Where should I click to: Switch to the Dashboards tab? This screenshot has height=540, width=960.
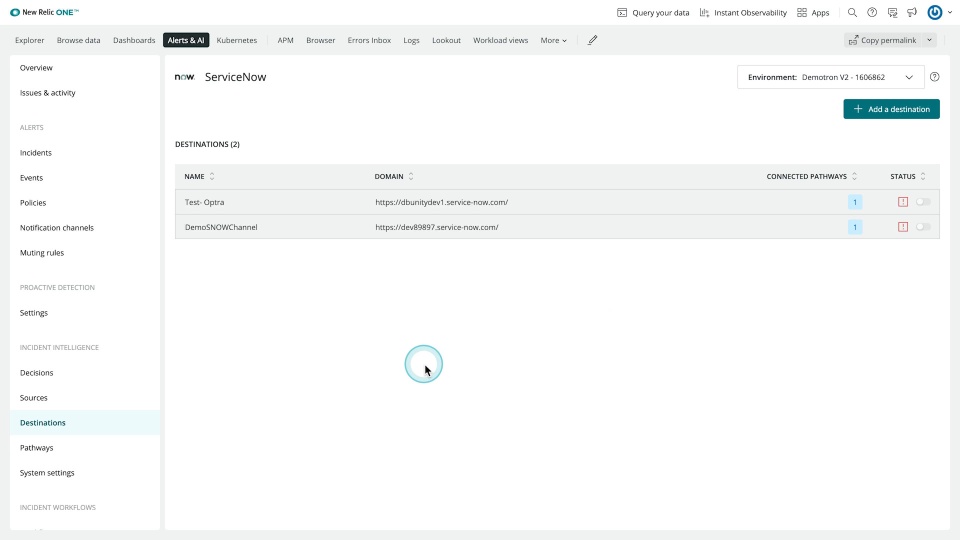point(134,40)
